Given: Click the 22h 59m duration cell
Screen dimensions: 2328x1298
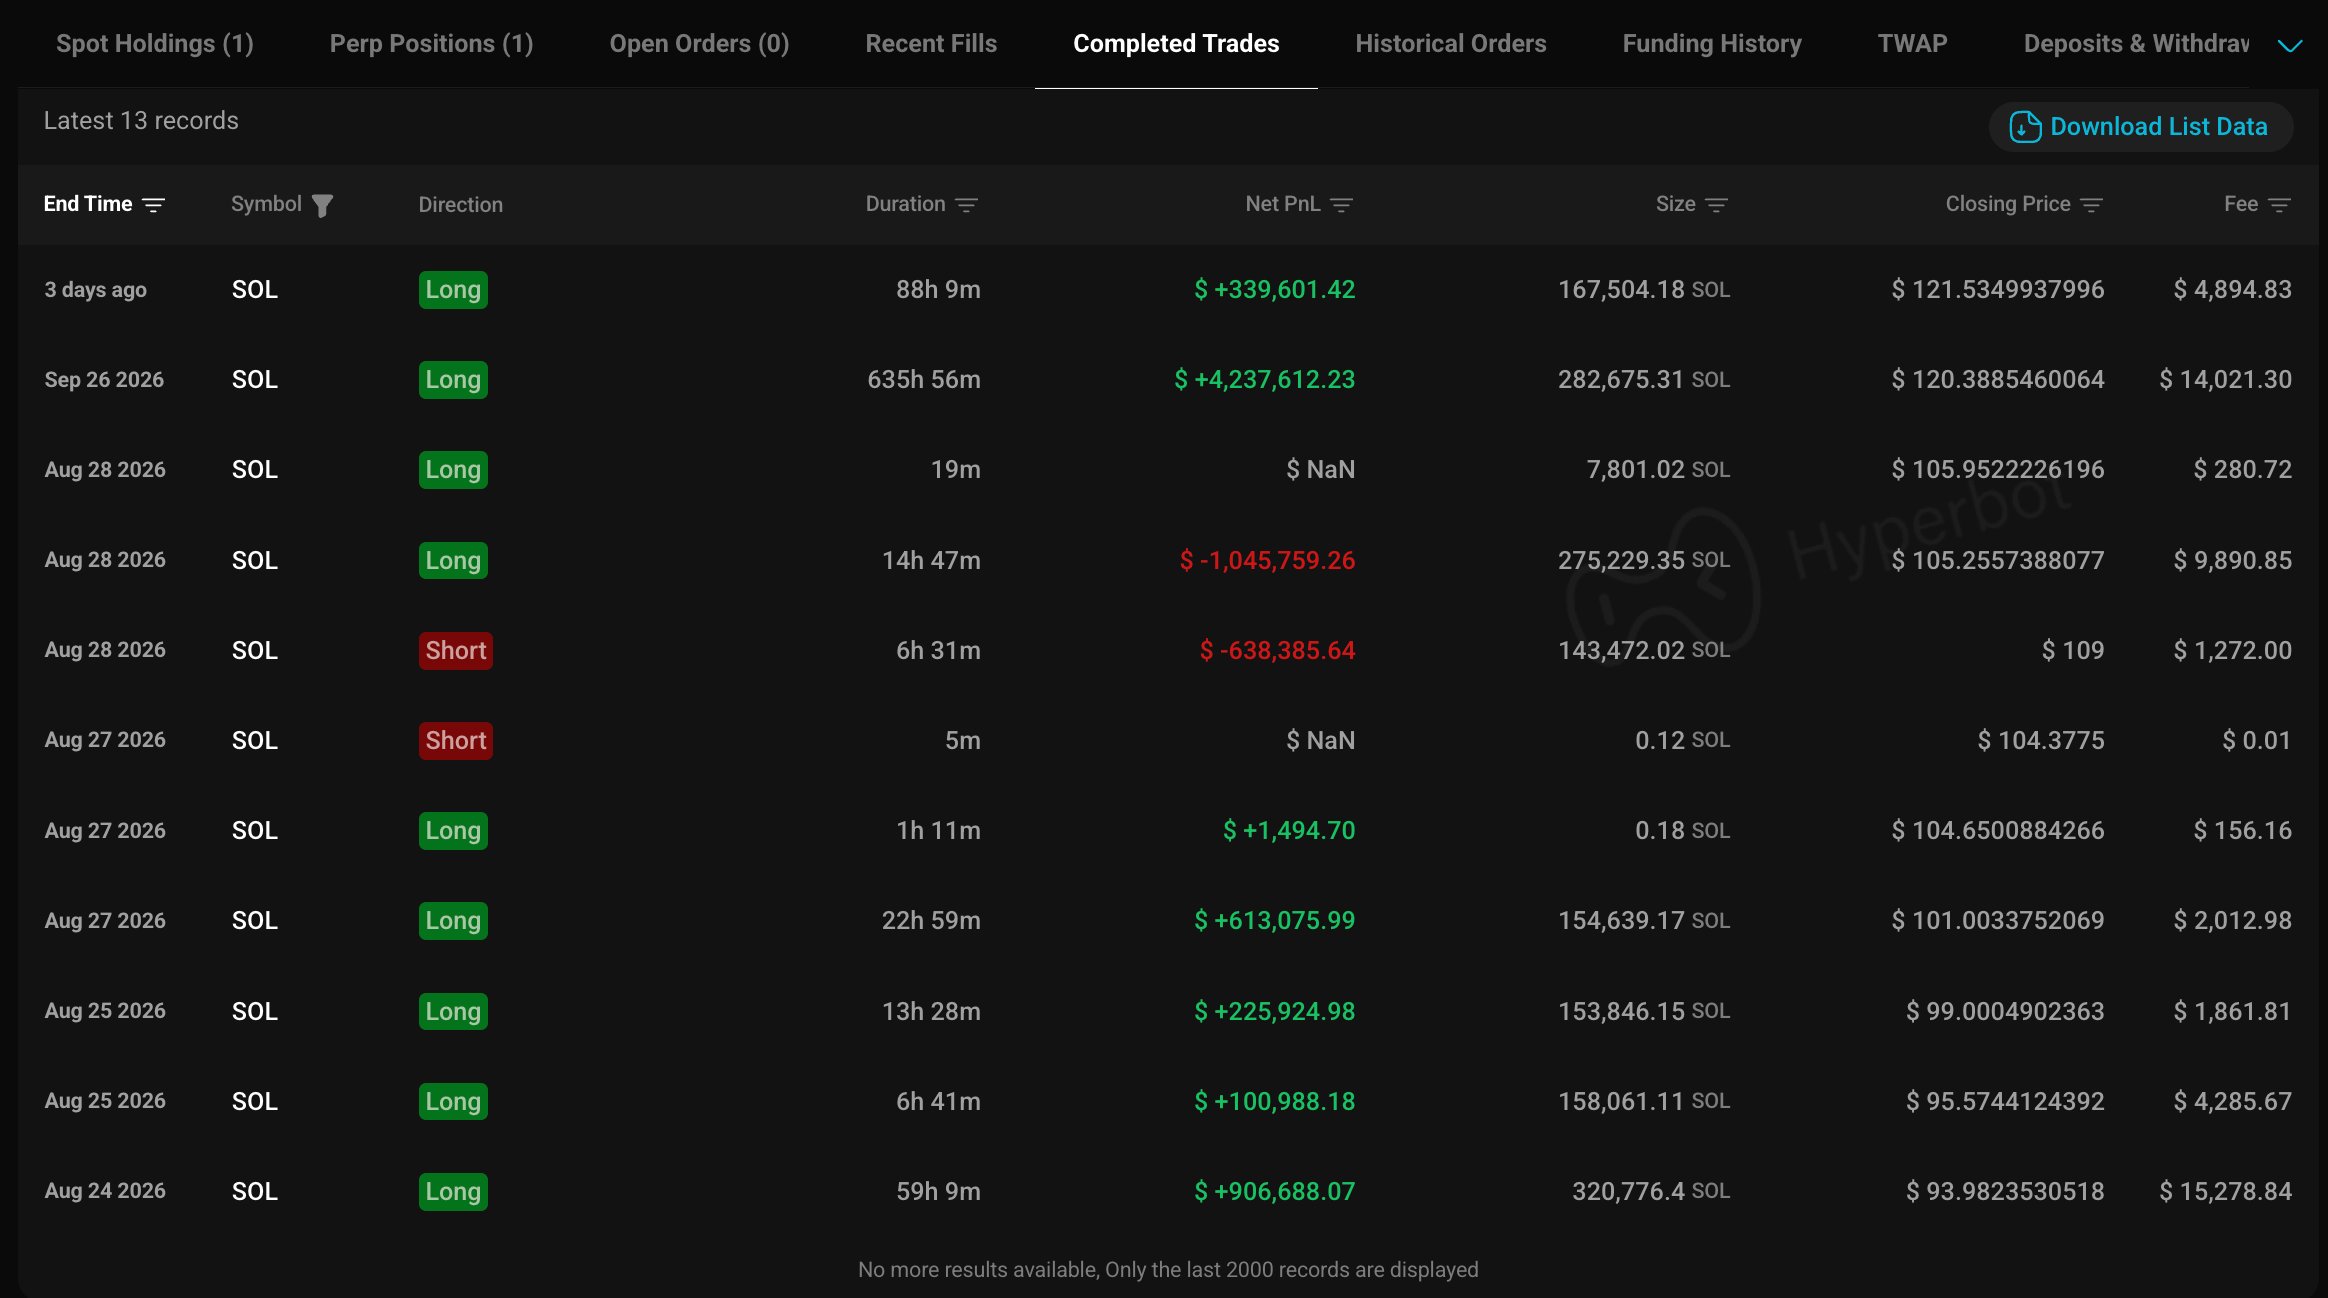Looking at the screenshot, I should click(930, 921).
